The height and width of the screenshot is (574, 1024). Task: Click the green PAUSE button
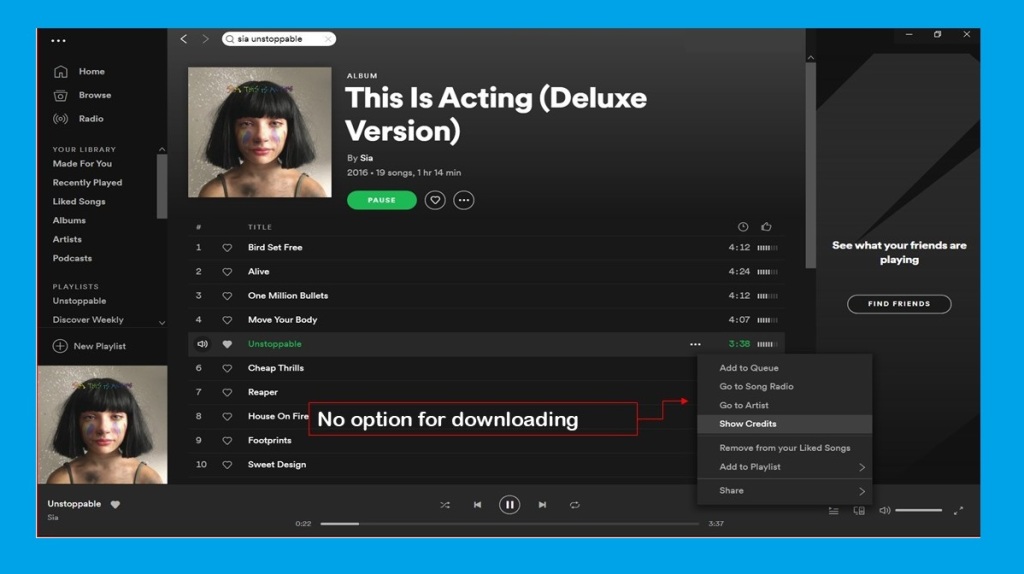(381, 200)
